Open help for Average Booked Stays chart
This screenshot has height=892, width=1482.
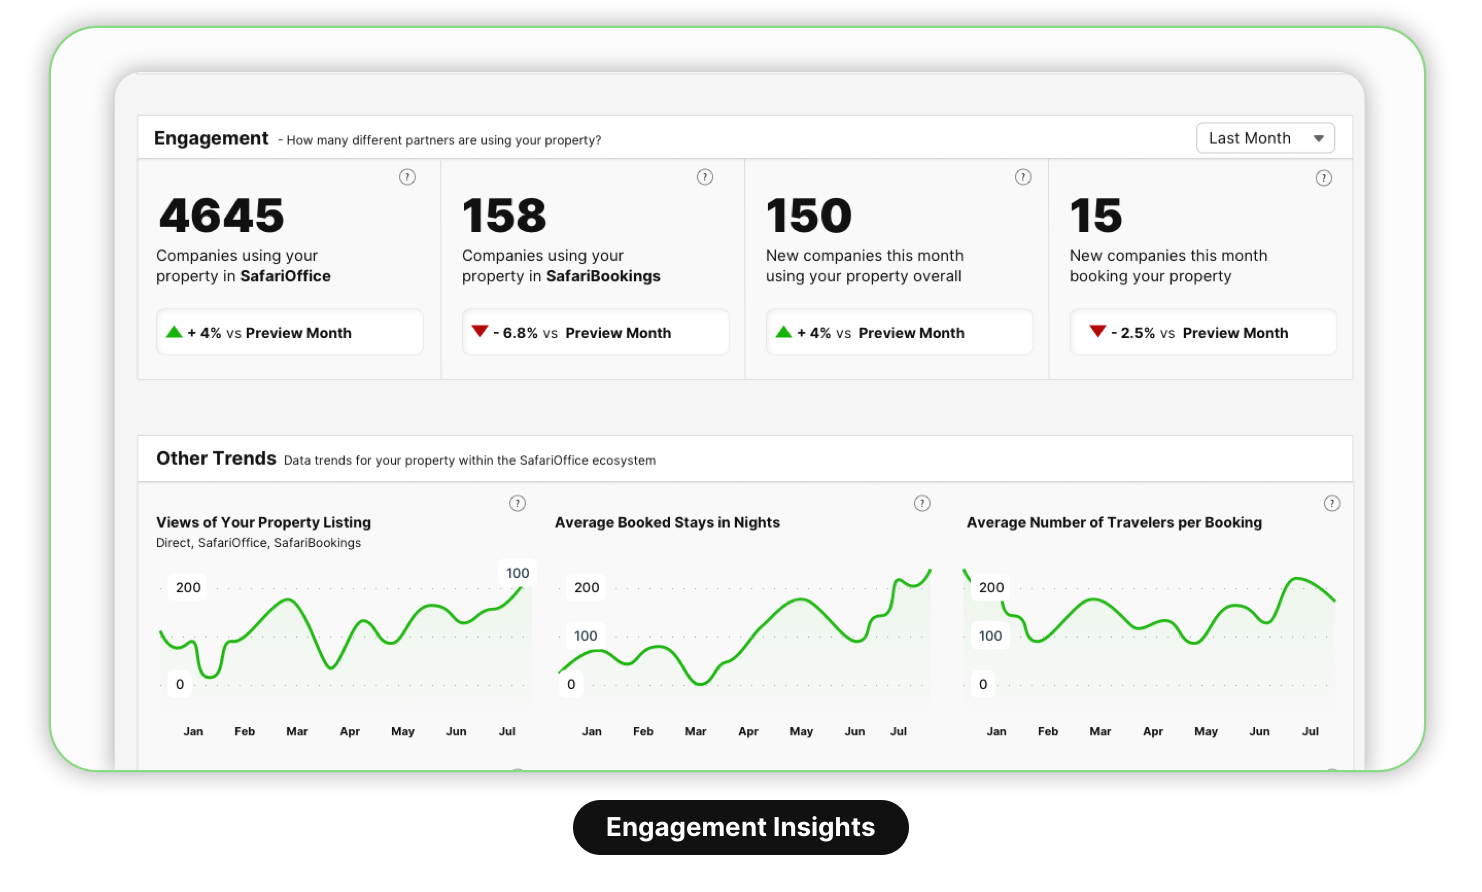922,503
